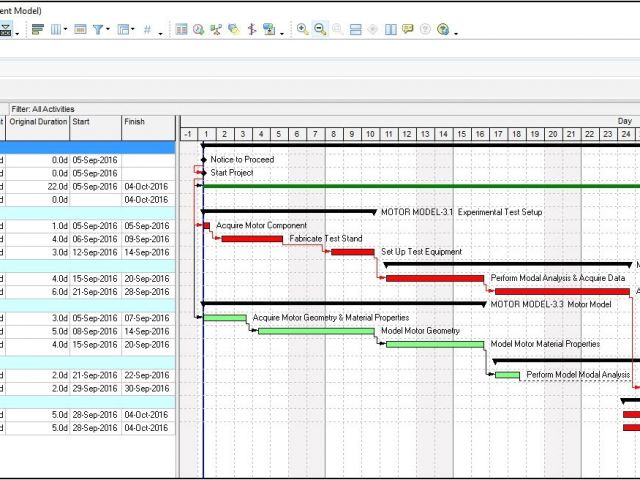640x480 pixels.
Task: Select the Model Motor Geometry green bar
Action: 316,331
